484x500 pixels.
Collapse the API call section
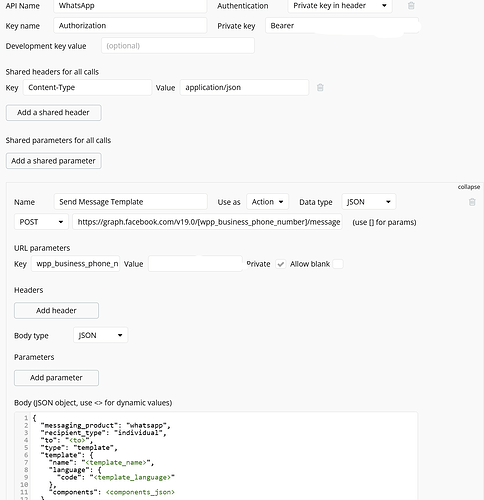[469, 187]
